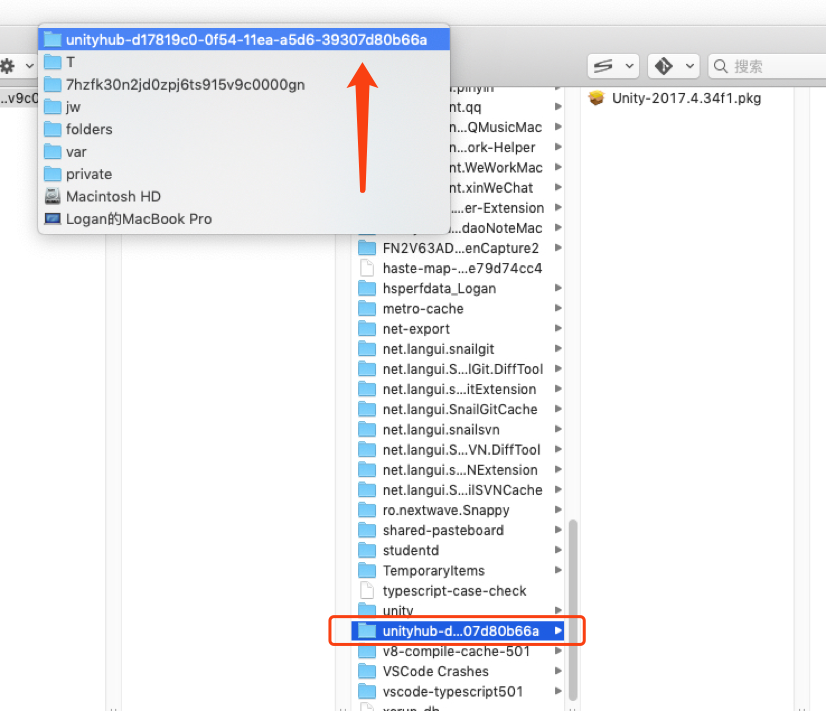The height and width of the screenshot is (711, 826).
Task: Click the VSCode Crashes folder icon
Action: 367,671
